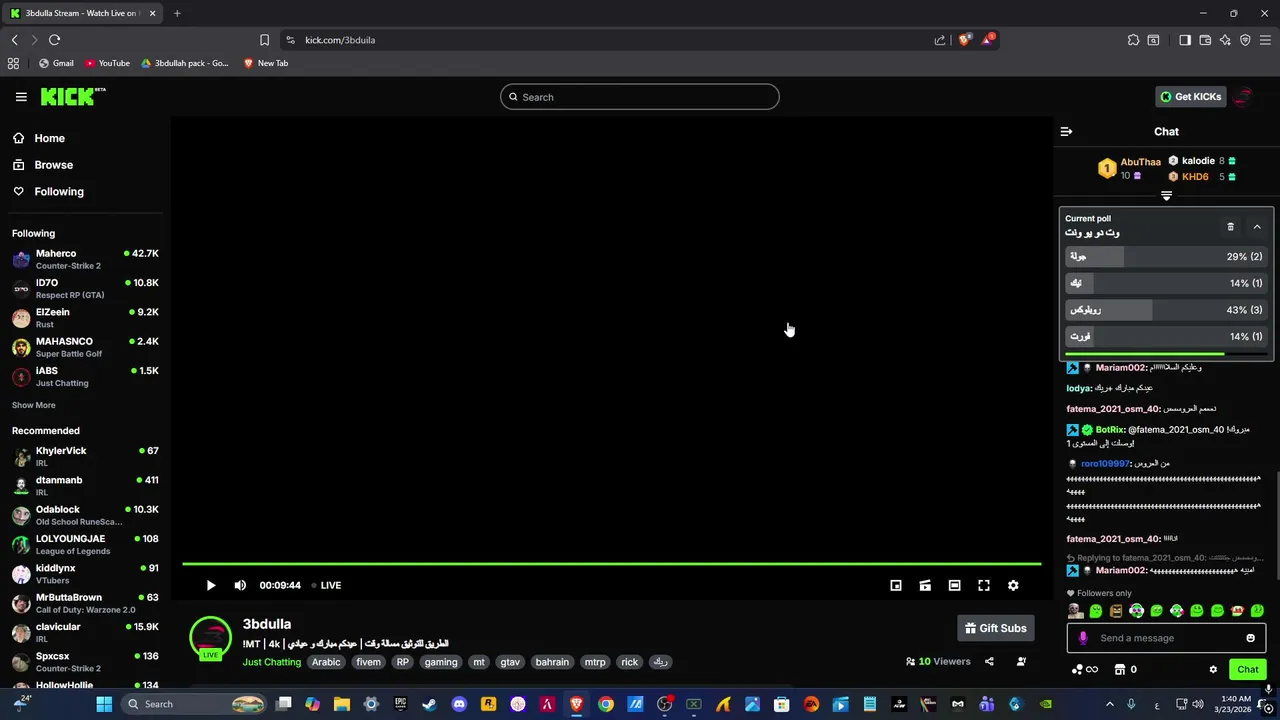
Task: Open Odablock's recommended channel
Action: point(85,515)
